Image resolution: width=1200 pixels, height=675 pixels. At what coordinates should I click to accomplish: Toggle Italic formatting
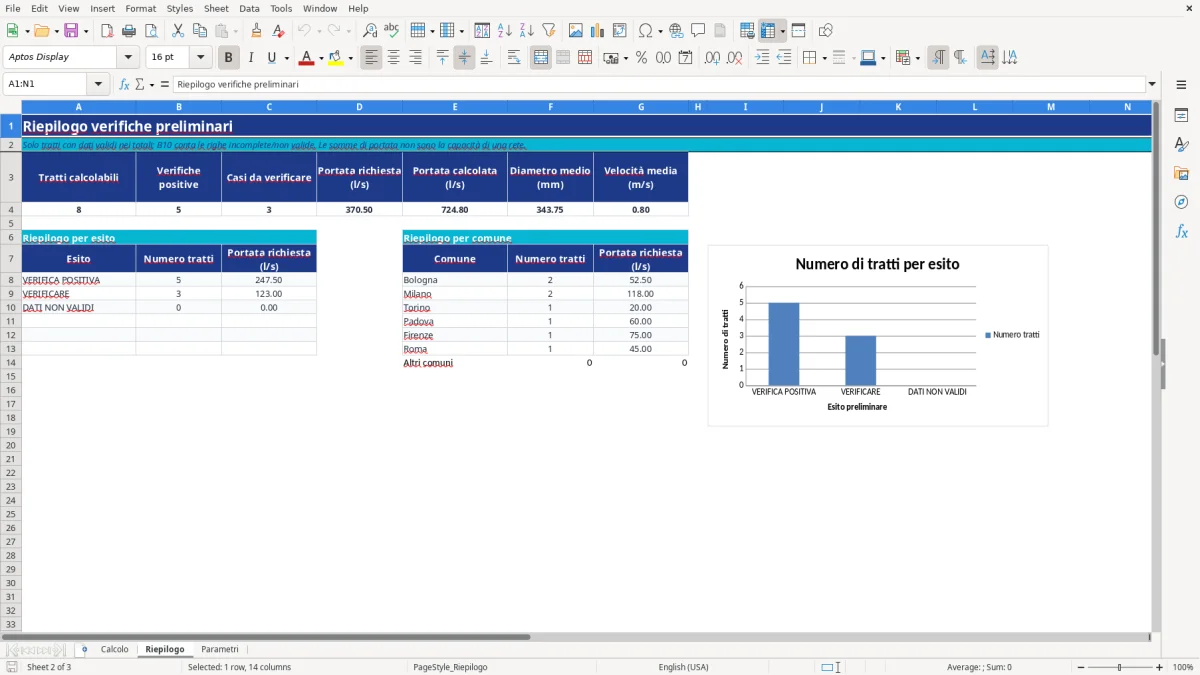pos(251,58)
